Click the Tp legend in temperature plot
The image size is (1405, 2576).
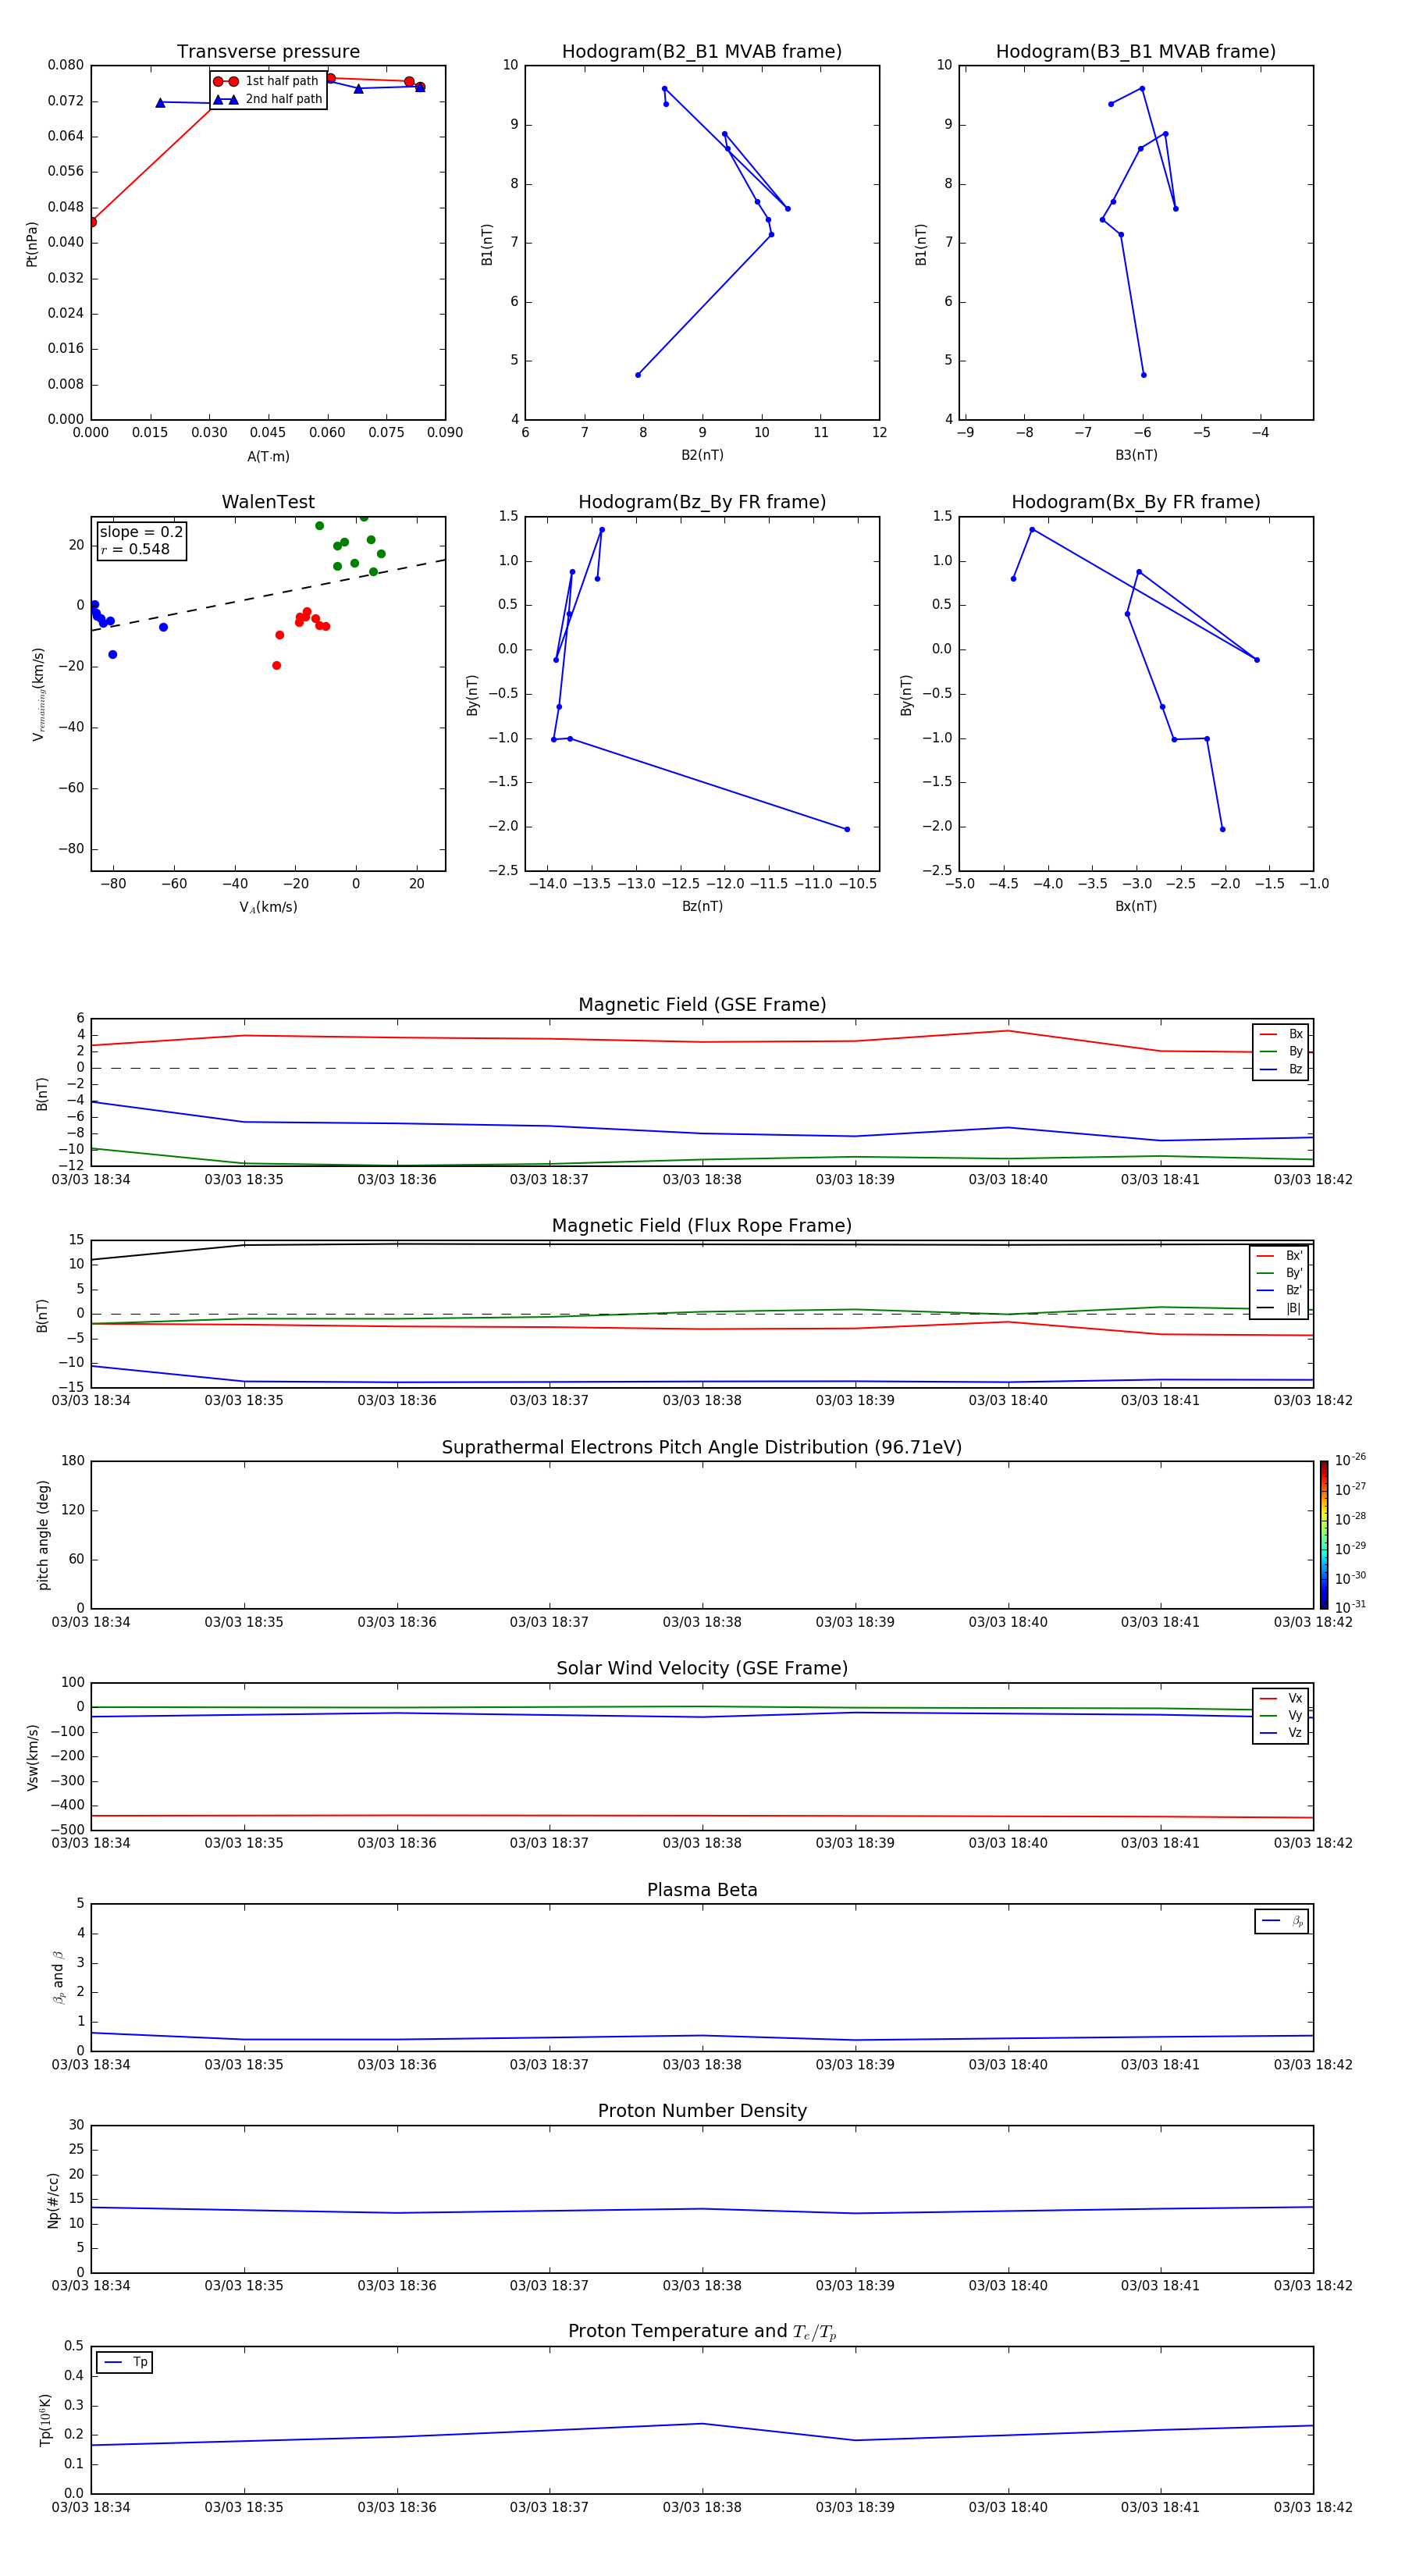tap(124, 2362)
